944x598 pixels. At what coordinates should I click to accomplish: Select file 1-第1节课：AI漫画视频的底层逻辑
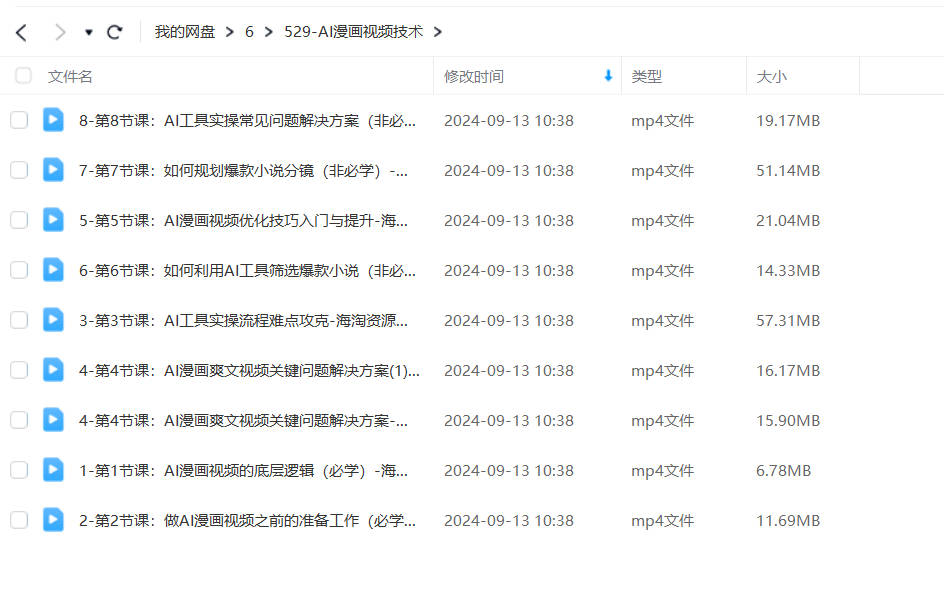(x=243, y=470)
